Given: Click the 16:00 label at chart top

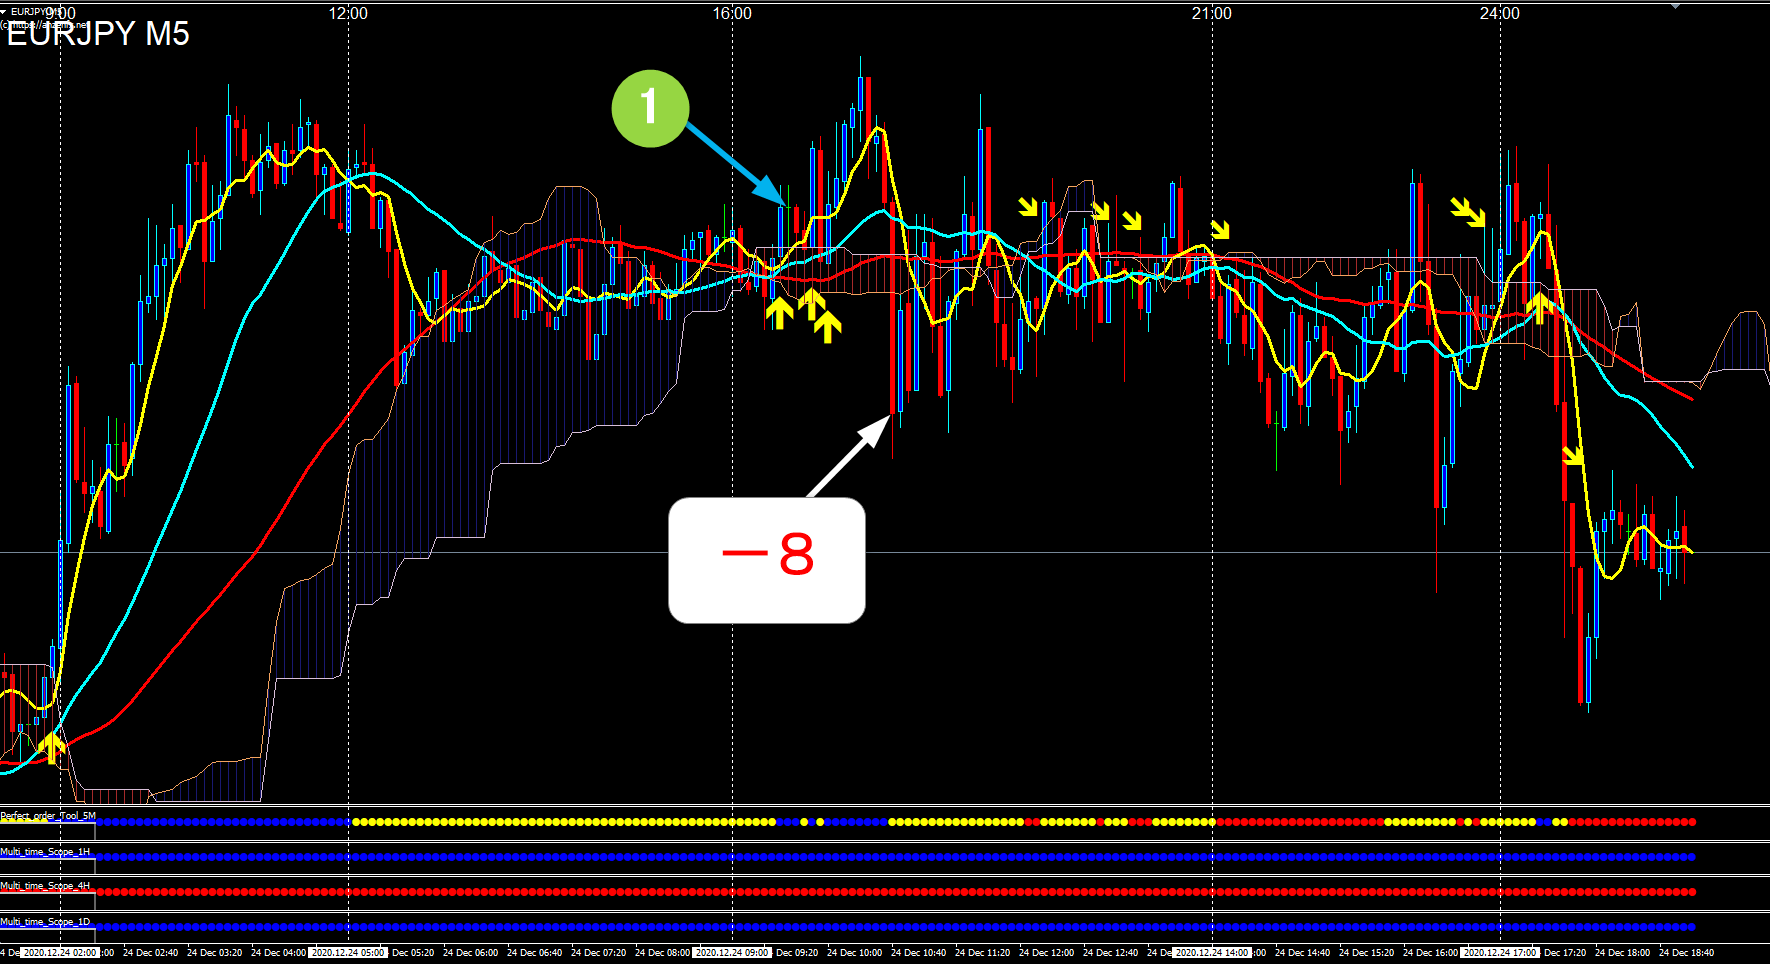Looking at the screenshot, I should [732, 14].
